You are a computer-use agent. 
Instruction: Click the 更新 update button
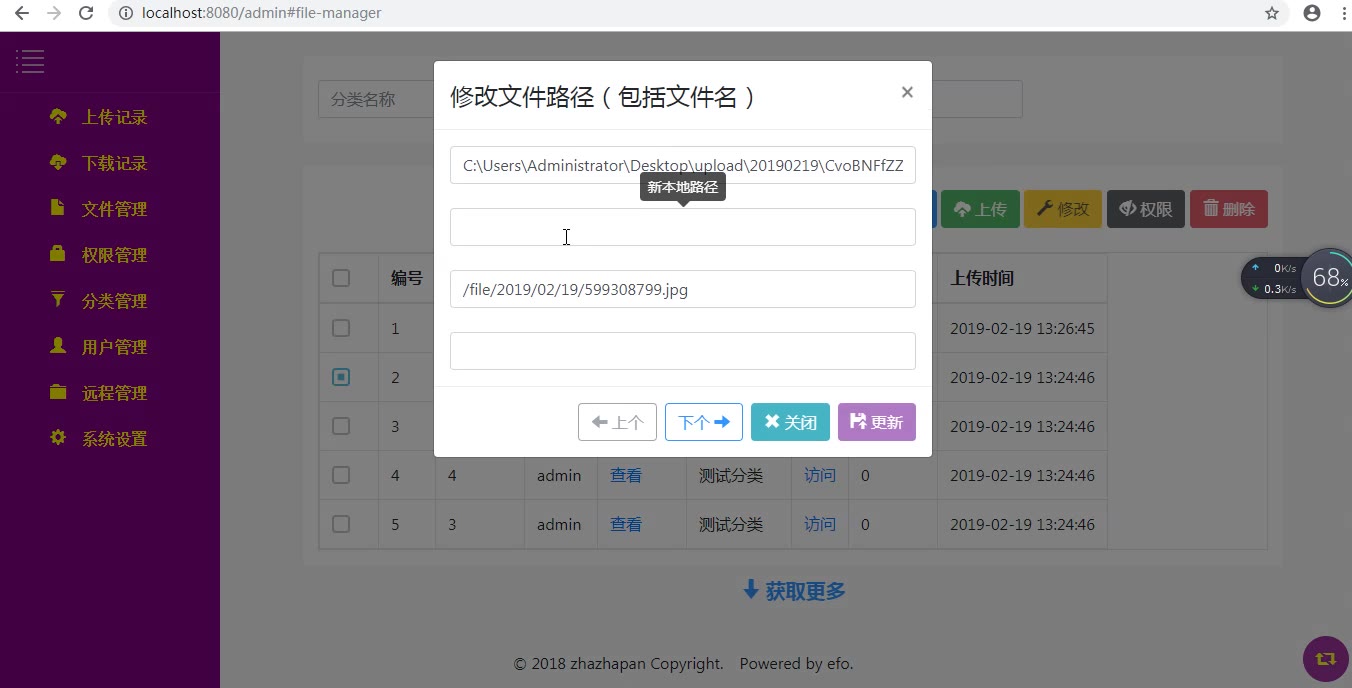[876, 422]
